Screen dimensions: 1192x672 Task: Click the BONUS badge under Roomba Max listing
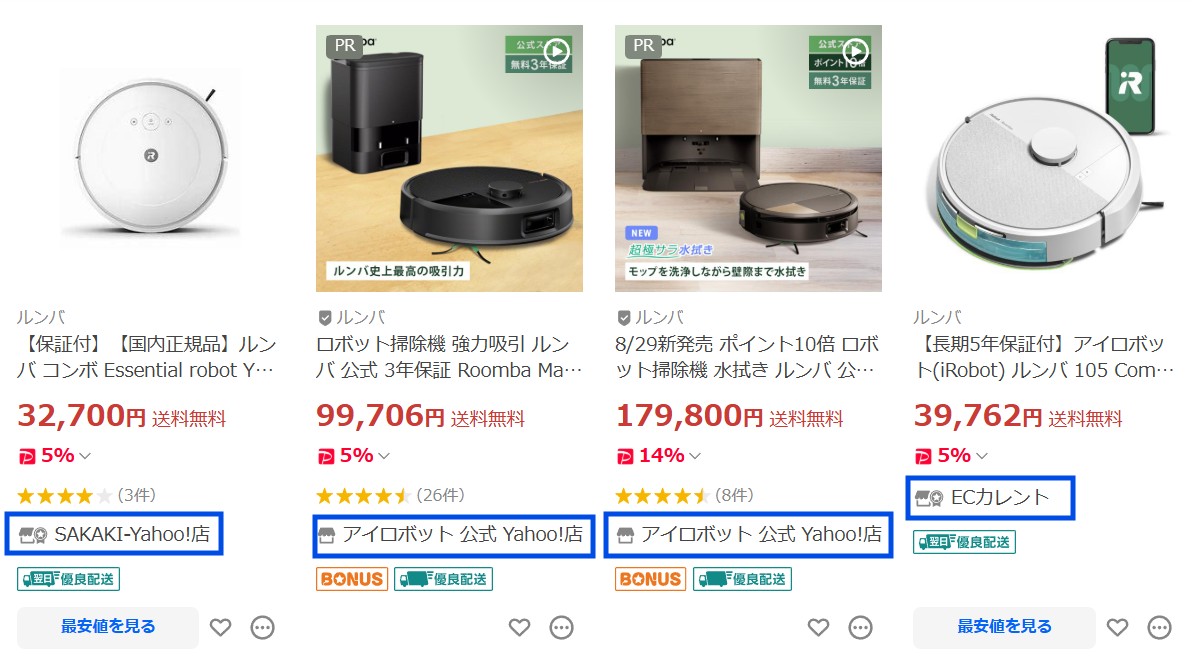click(351, 578)
